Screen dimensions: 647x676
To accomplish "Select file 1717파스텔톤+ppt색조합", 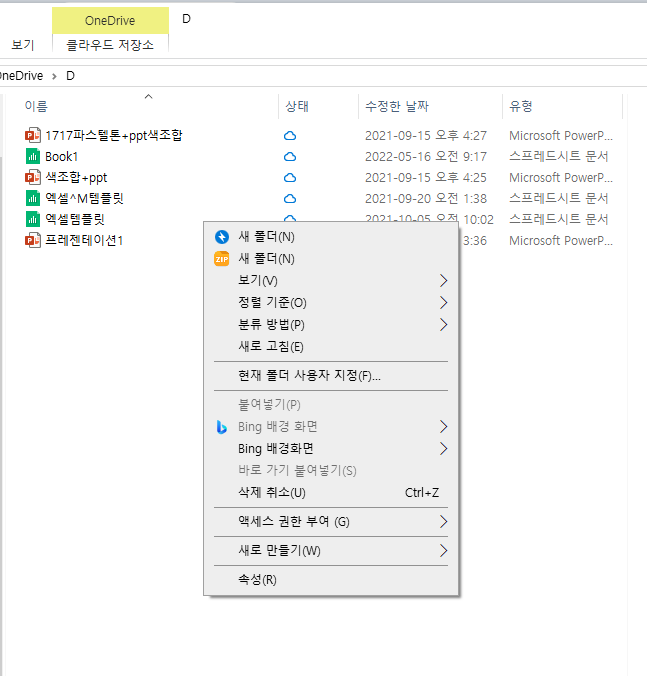I will (114, 135).
